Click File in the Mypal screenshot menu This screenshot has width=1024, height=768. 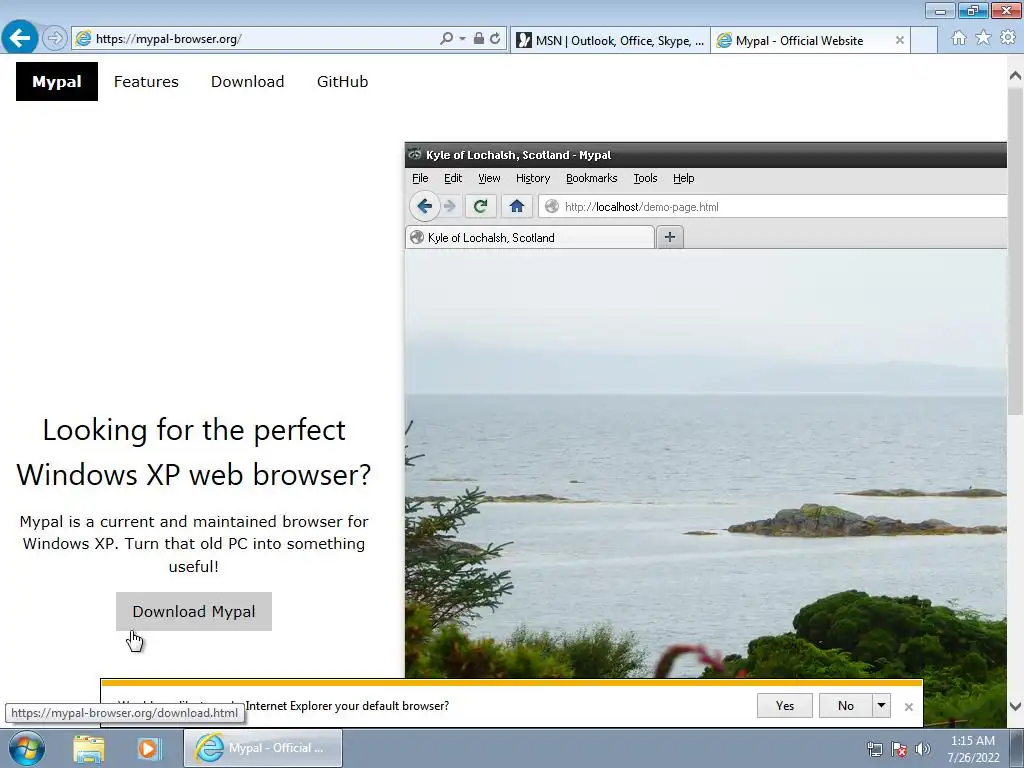pos(420,178)
